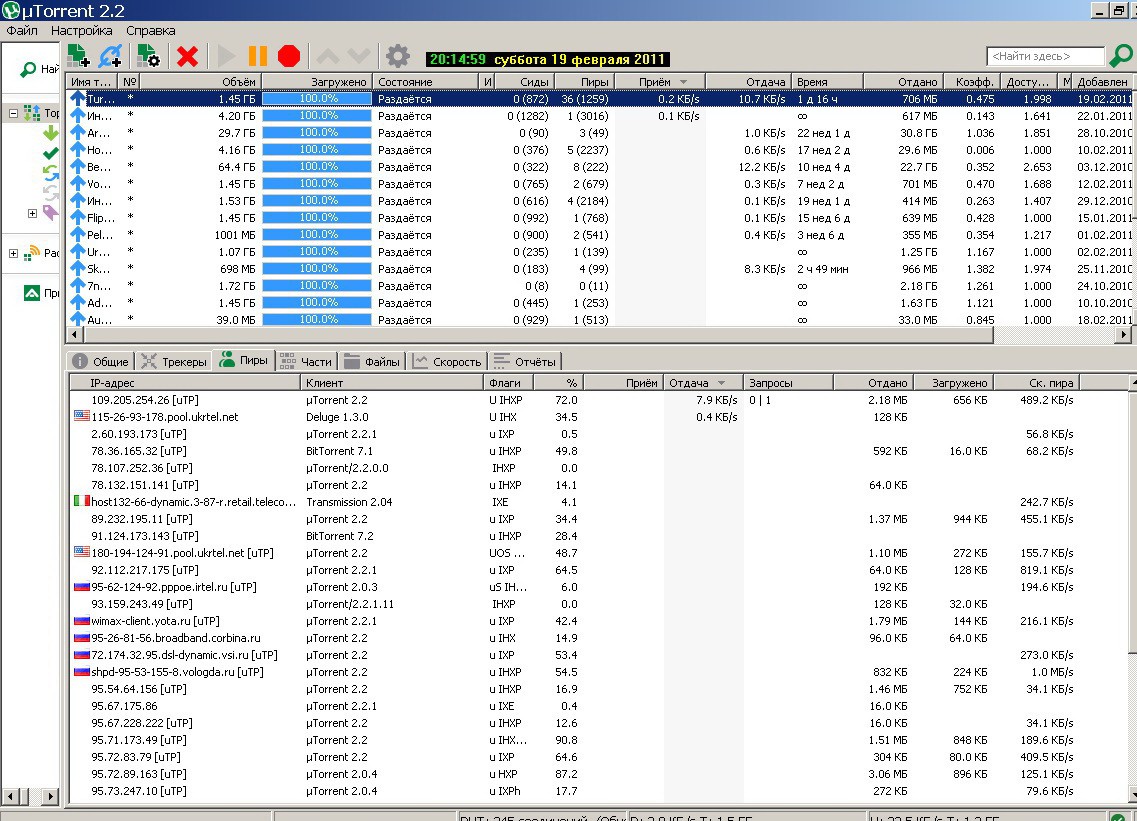Sort peers by Флаги column header

point(508,382)
